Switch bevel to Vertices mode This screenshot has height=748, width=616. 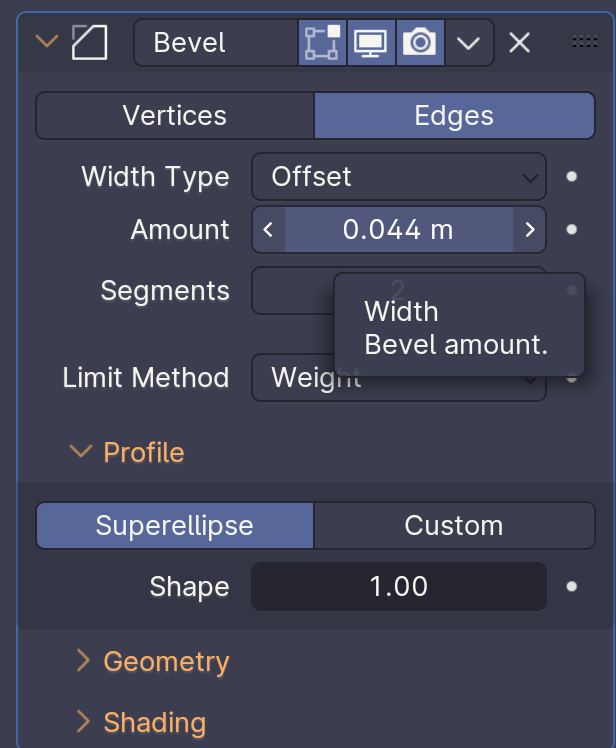(175, 116)
